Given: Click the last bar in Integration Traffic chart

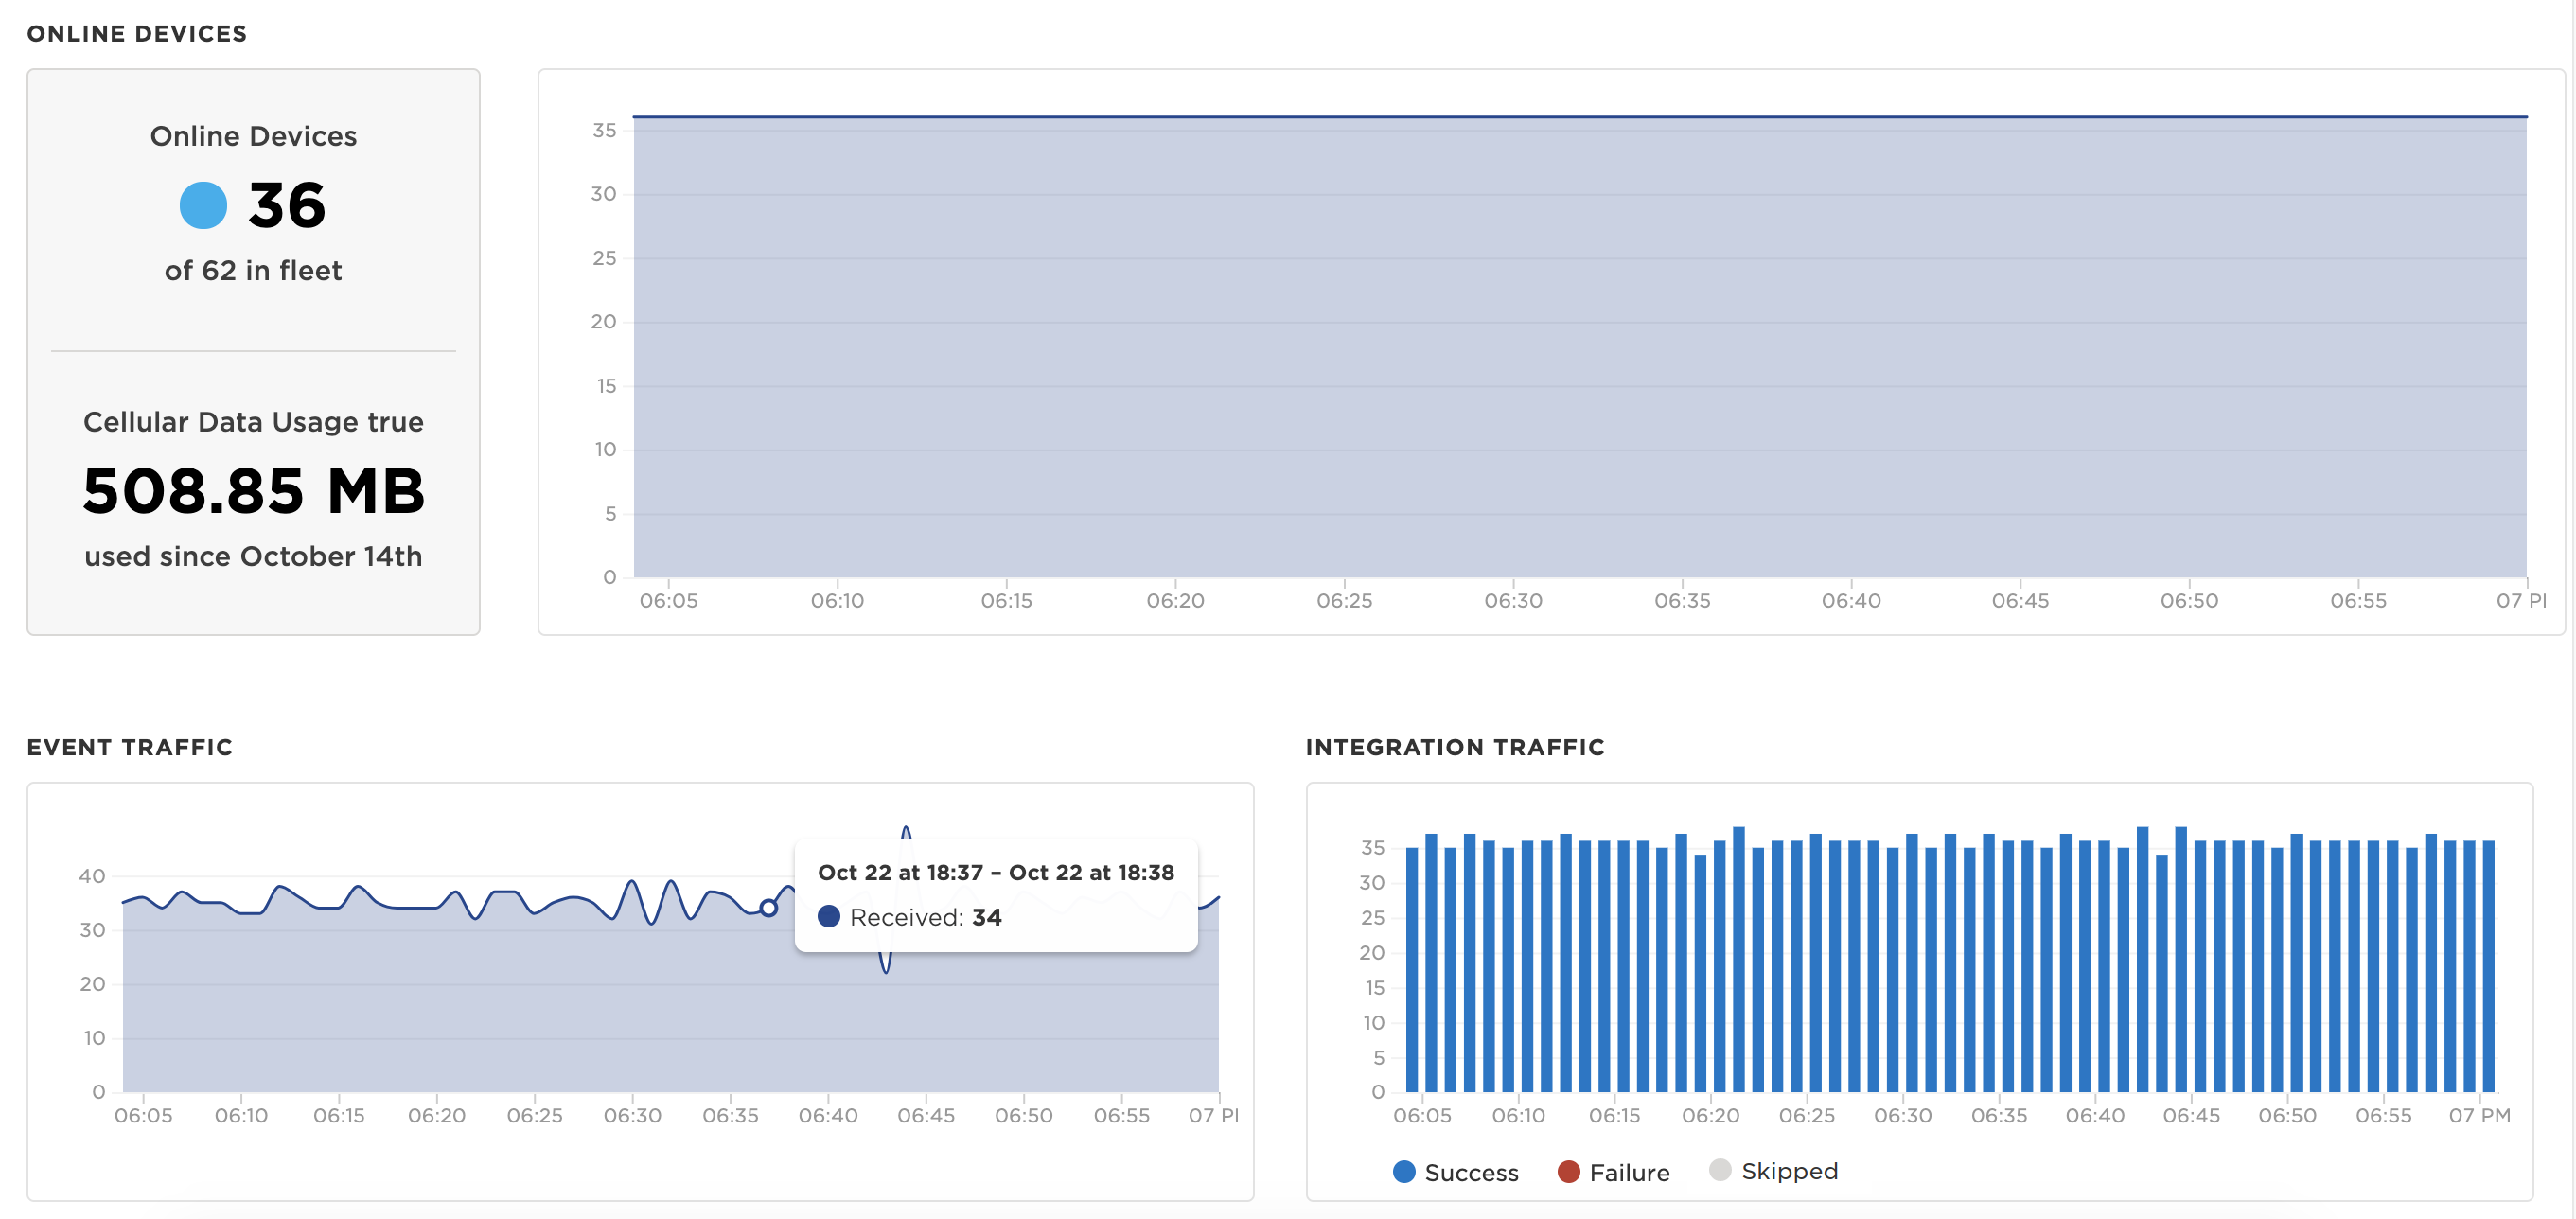Looking at the screenshot, I should click(2489, 966).
